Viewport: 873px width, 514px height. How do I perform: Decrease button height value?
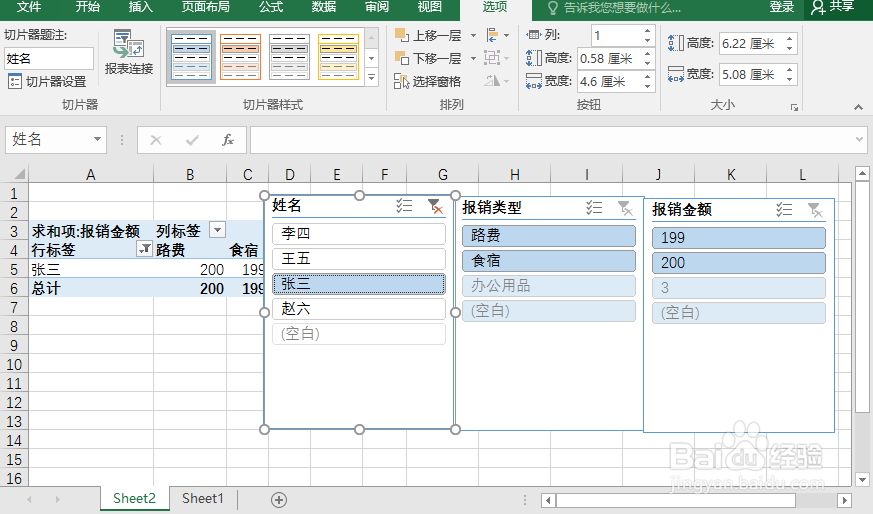pos(648,63)
